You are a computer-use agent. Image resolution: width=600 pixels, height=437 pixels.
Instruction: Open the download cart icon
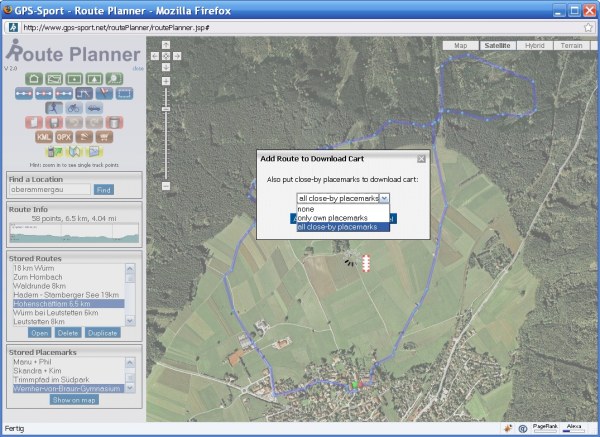pyautogui.click(x=104, y=136)
